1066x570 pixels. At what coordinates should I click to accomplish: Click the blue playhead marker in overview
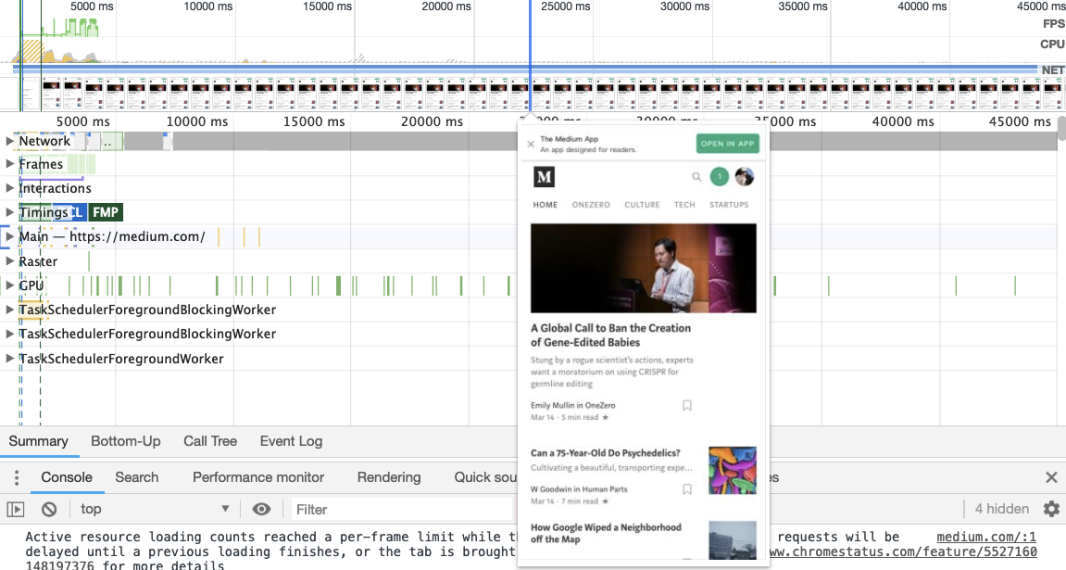tap(530, 56)
